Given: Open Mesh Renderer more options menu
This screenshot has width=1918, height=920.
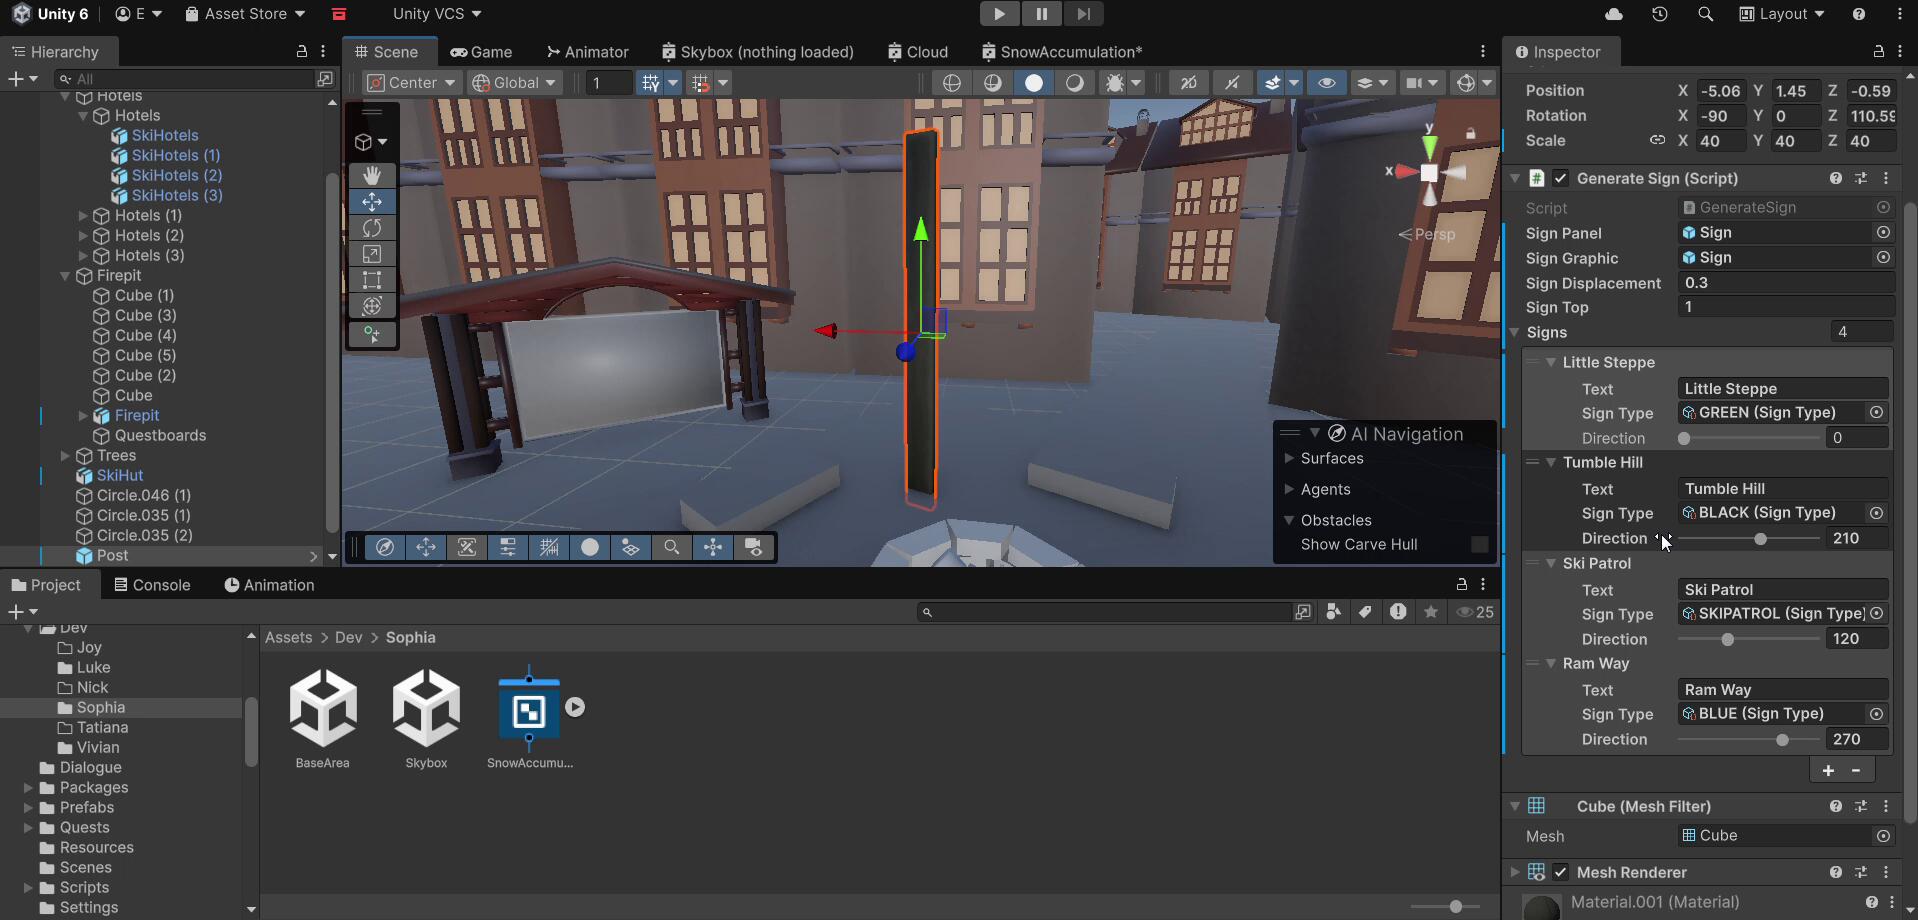Looking at the screenshot, I should [1887, 872].
